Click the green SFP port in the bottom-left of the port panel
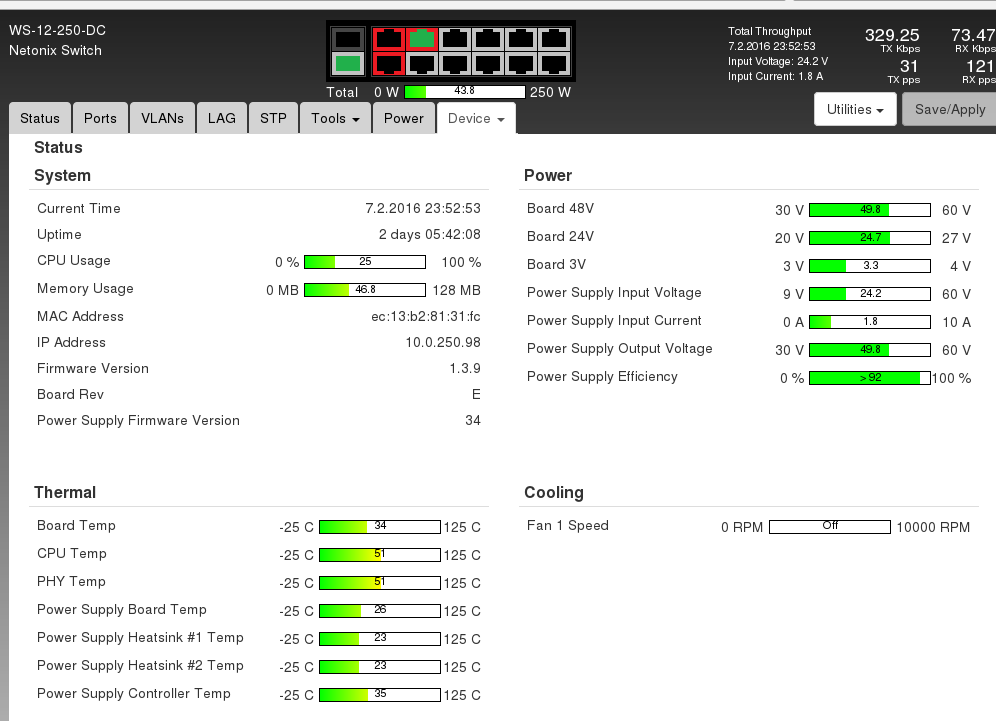996x721 pixels. (x=347, y=64)
